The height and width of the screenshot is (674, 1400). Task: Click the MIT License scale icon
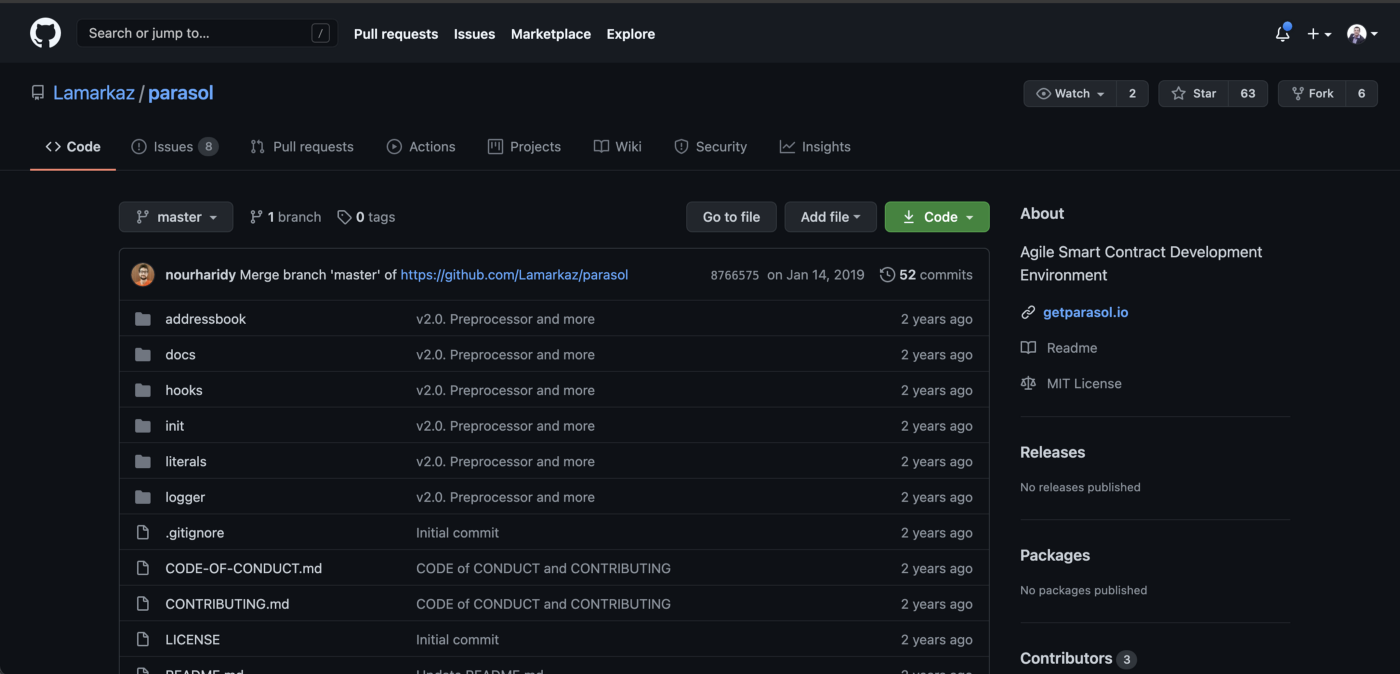click(1028, 383)
